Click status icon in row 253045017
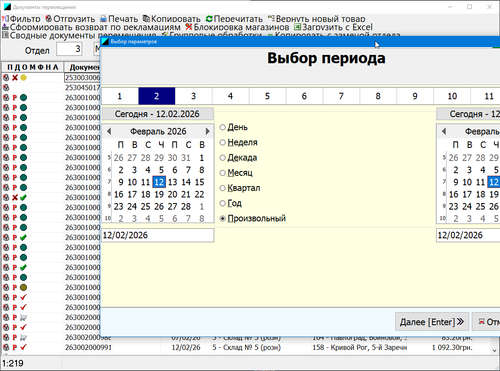 click(x=6, y=88)
